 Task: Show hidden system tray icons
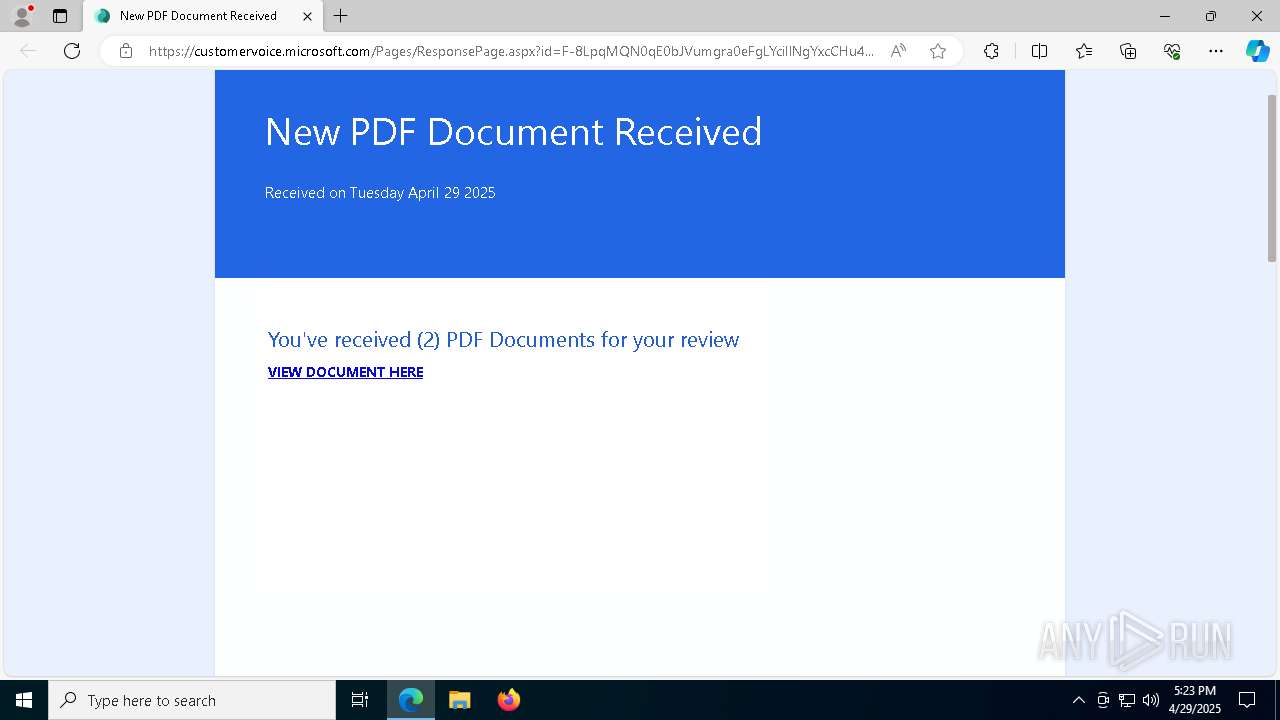(x=1078, y=700)
